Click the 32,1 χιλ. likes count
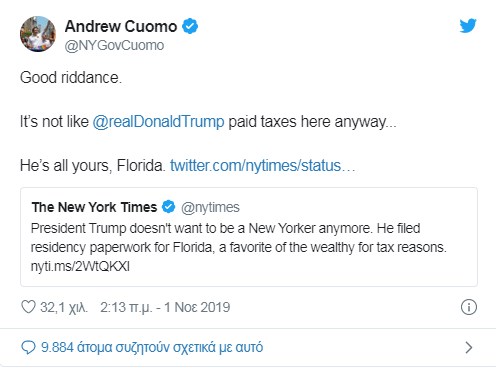Viewport: 496px width, 368px height. coord(64,307)
